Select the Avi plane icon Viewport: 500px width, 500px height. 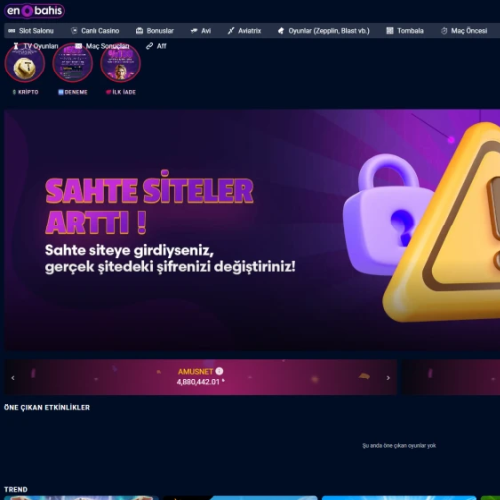pyautogui.click(x=194, y=31)
